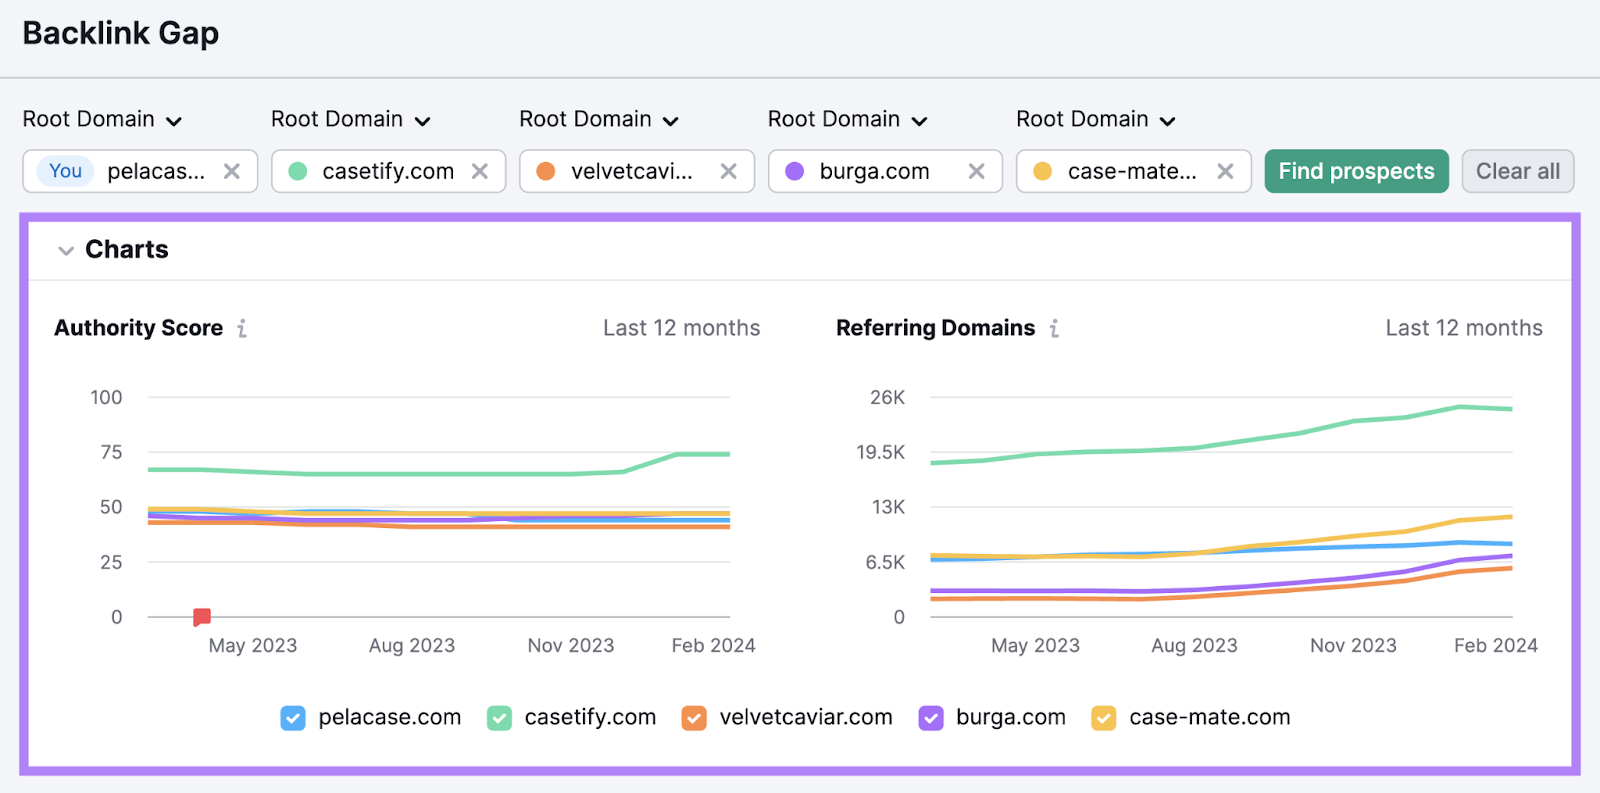Hide burga.com line via legend checkbox
The image size is (1600, 793).
tap(931, 718)
